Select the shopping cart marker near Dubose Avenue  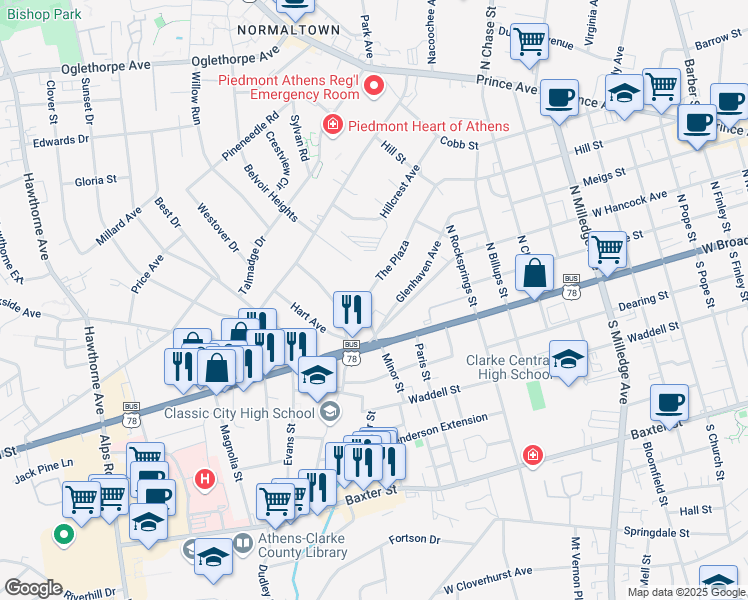point(529,44)
